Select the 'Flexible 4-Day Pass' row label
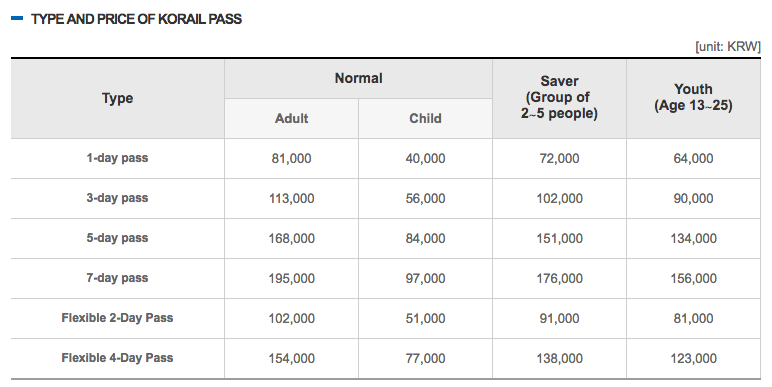 pos(117,358)
